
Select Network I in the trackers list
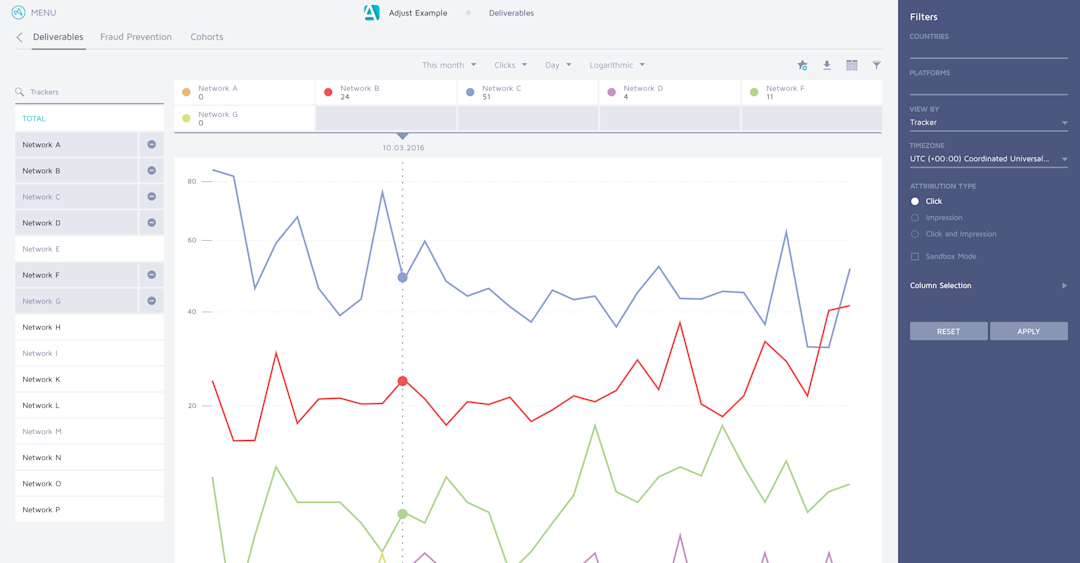click(x=90, y=354)
